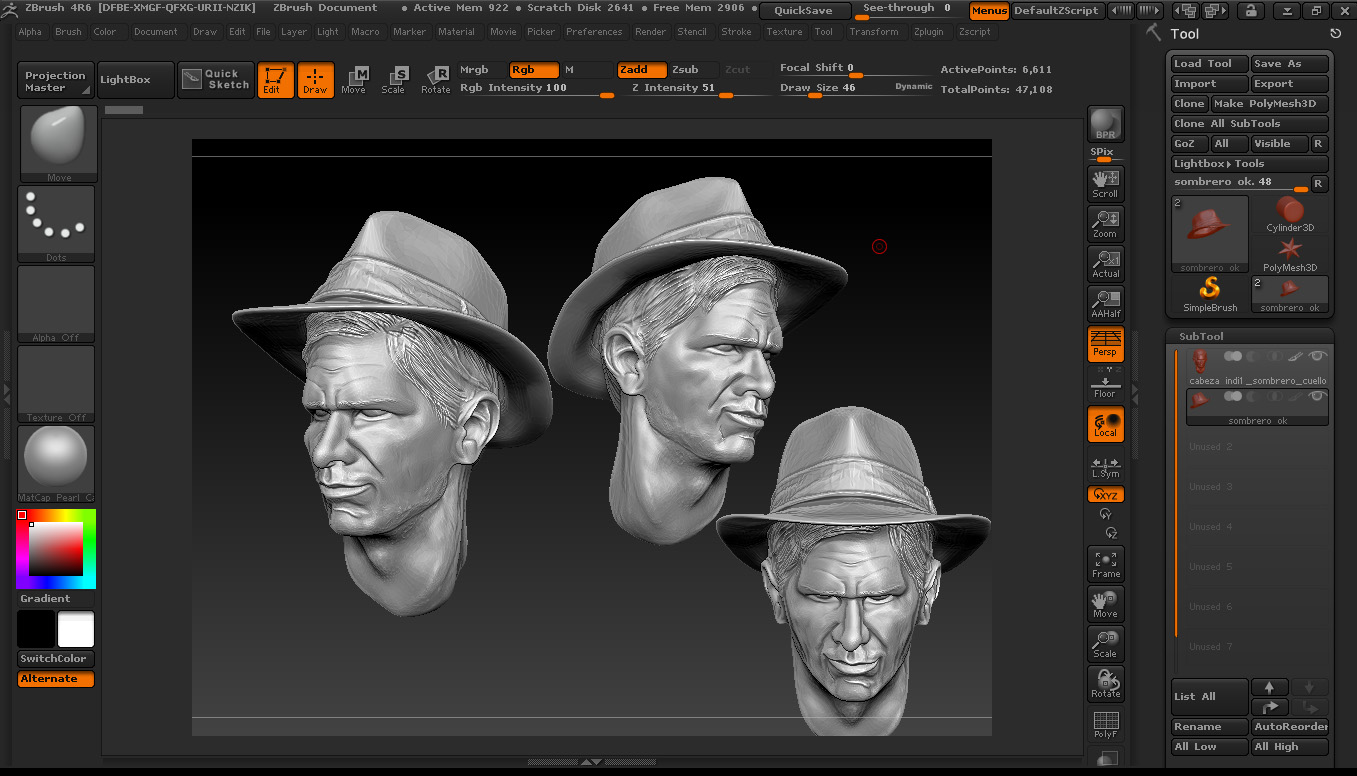Toggle visibility eye of cabeza subtool
The image size is (1357, 776).
1318,356
